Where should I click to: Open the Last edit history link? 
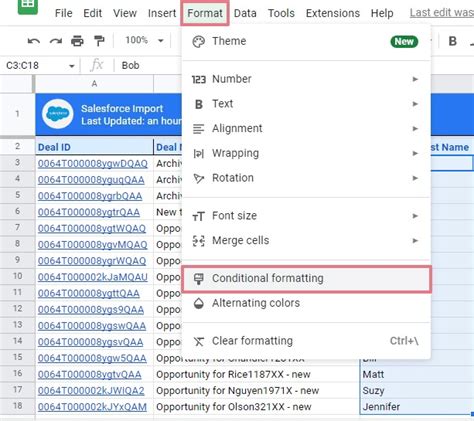pos(442,13)
